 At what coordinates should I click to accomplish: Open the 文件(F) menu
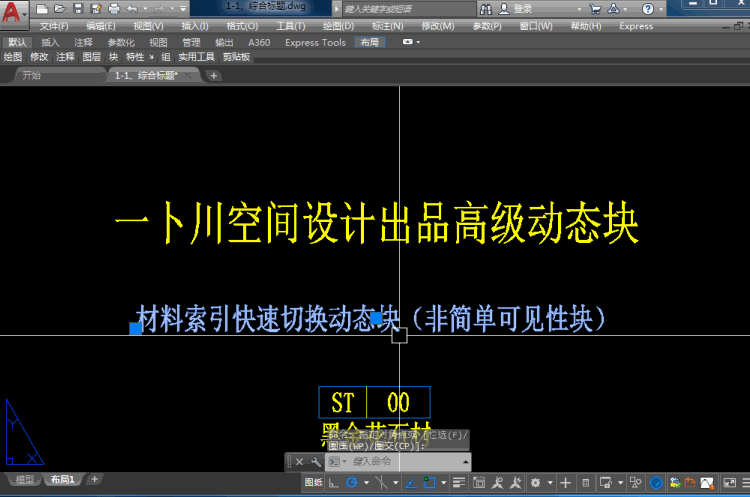pos(54,26)
